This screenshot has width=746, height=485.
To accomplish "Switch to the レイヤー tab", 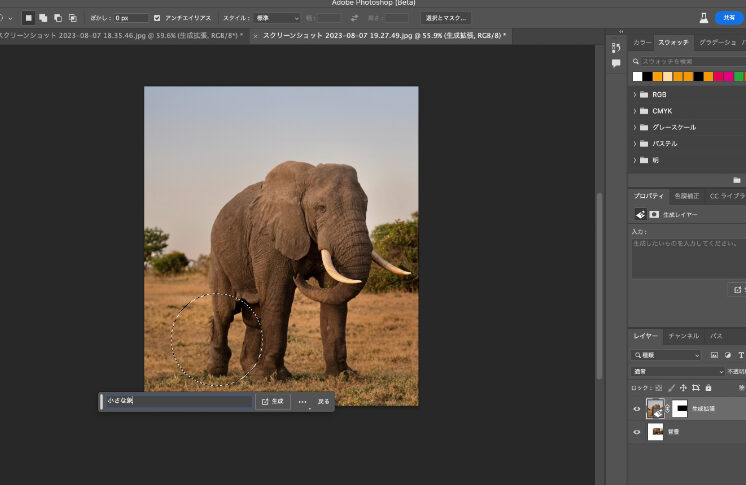I will point(646,336).
